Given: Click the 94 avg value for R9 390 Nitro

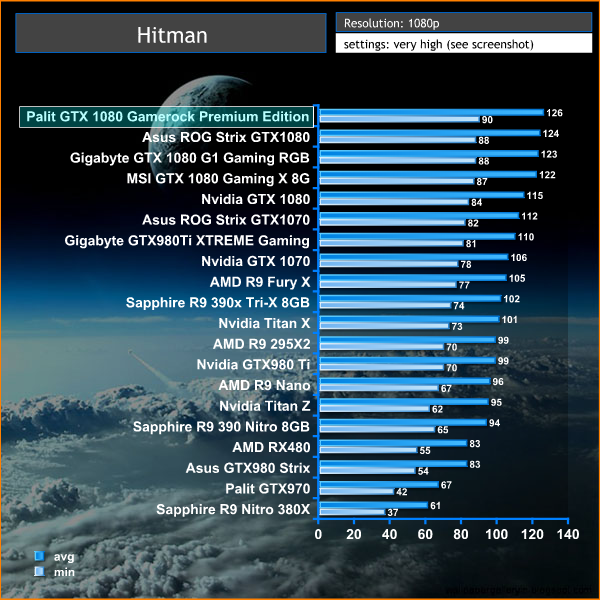Looking at the screenshot, I should pyautogui.click(x=494, y=423).
